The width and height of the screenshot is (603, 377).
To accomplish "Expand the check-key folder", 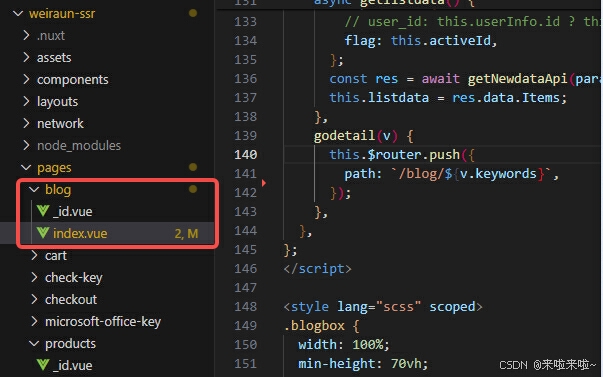I will 34,277.
